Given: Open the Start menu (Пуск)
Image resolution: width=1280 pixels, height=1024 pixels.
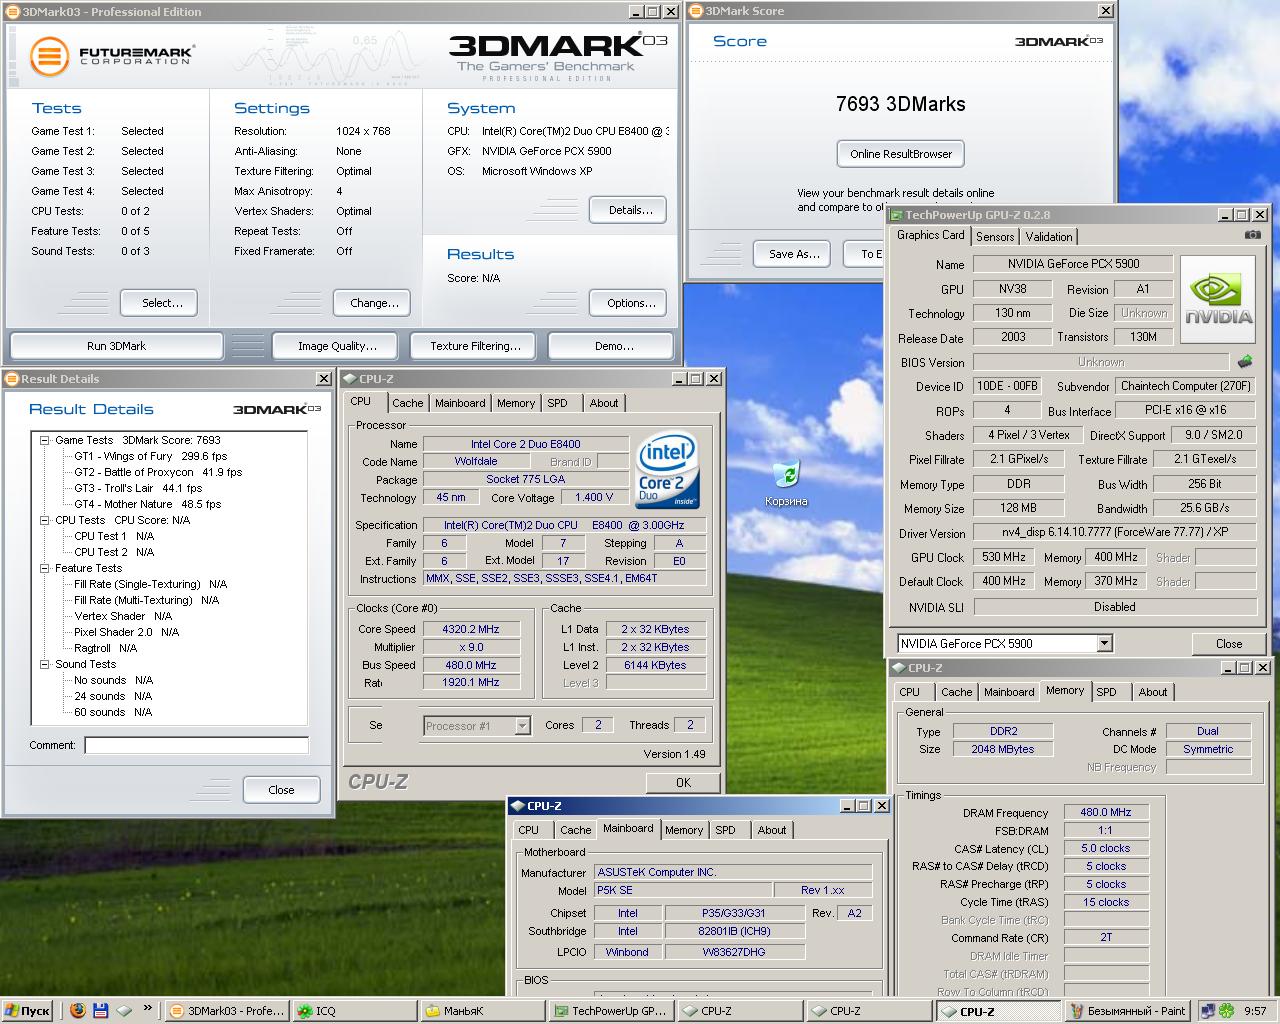Looking at the screenshot, I should [28, 1011].
